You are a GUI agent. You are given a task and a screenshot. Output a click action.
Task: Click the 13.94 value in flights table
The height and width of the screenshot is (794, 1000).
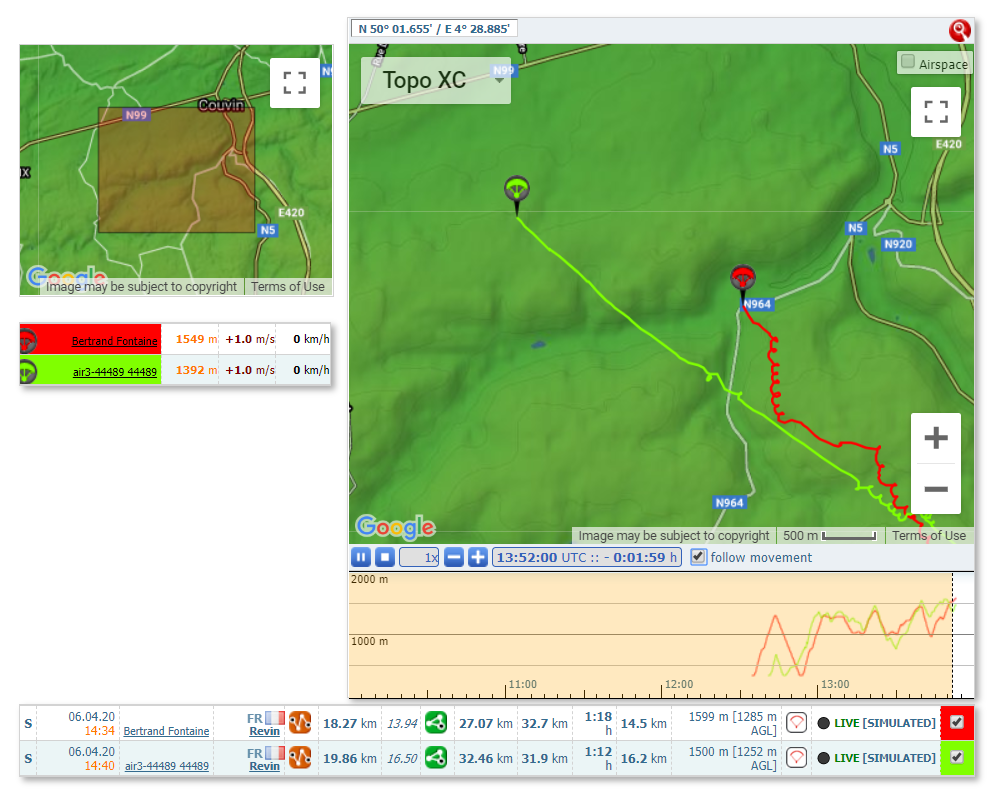click(x=402, y=724)
